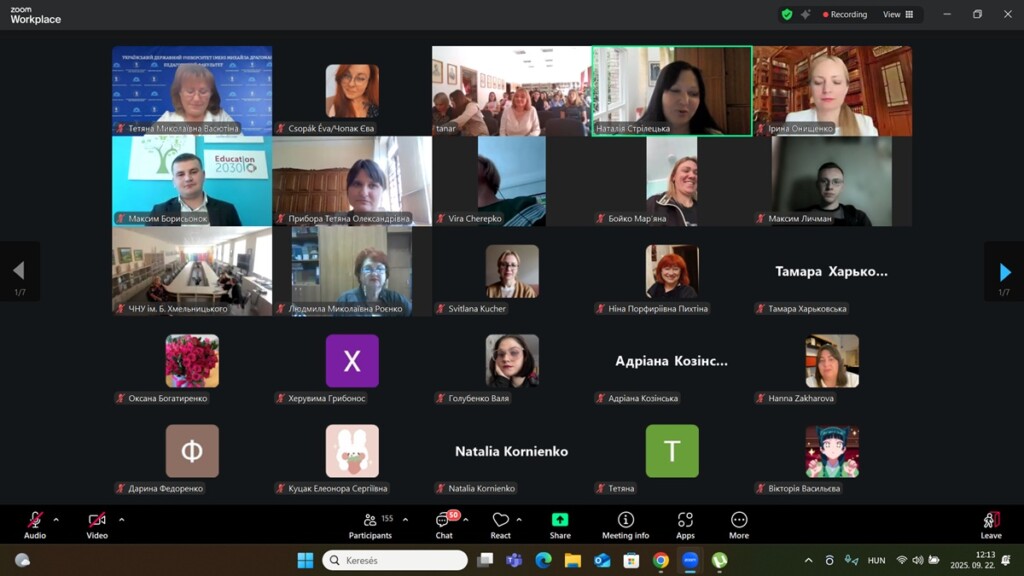Image resolution: width=1024 pixels, height=576 pixels.
Task: Leave the meeting
Action: click(991, 525)
